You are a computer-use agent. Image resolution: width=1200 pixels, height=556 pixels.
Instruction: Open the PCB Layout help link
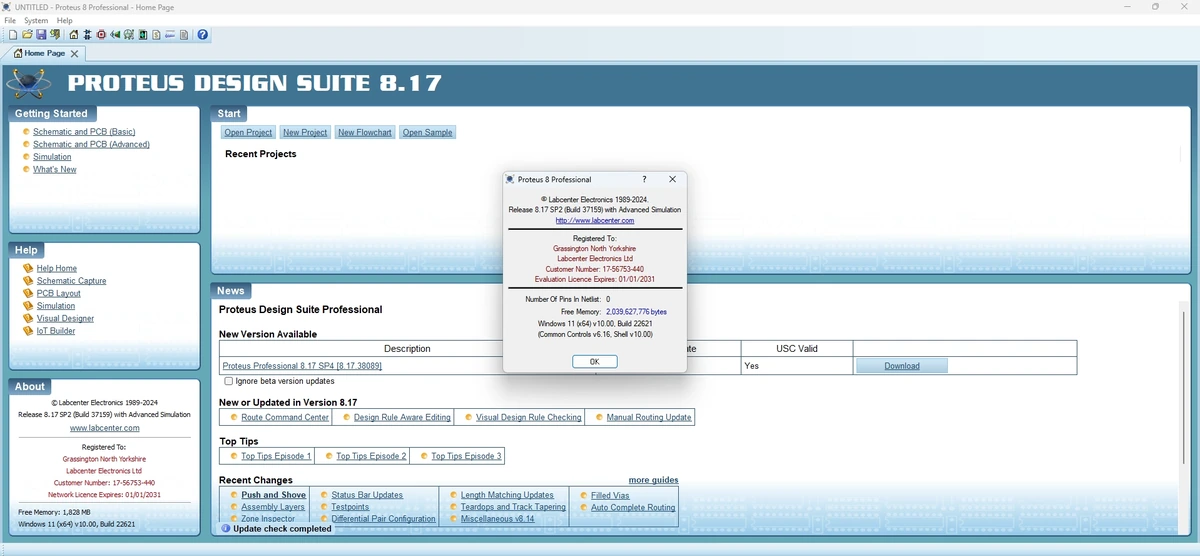[59, 293]
